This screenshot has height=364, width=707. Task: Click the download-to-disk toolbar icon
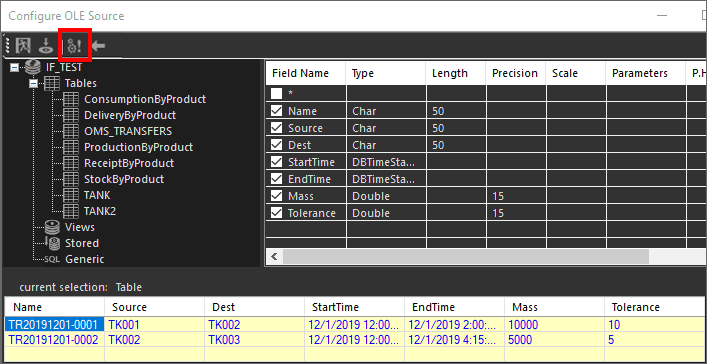[46, 46]
